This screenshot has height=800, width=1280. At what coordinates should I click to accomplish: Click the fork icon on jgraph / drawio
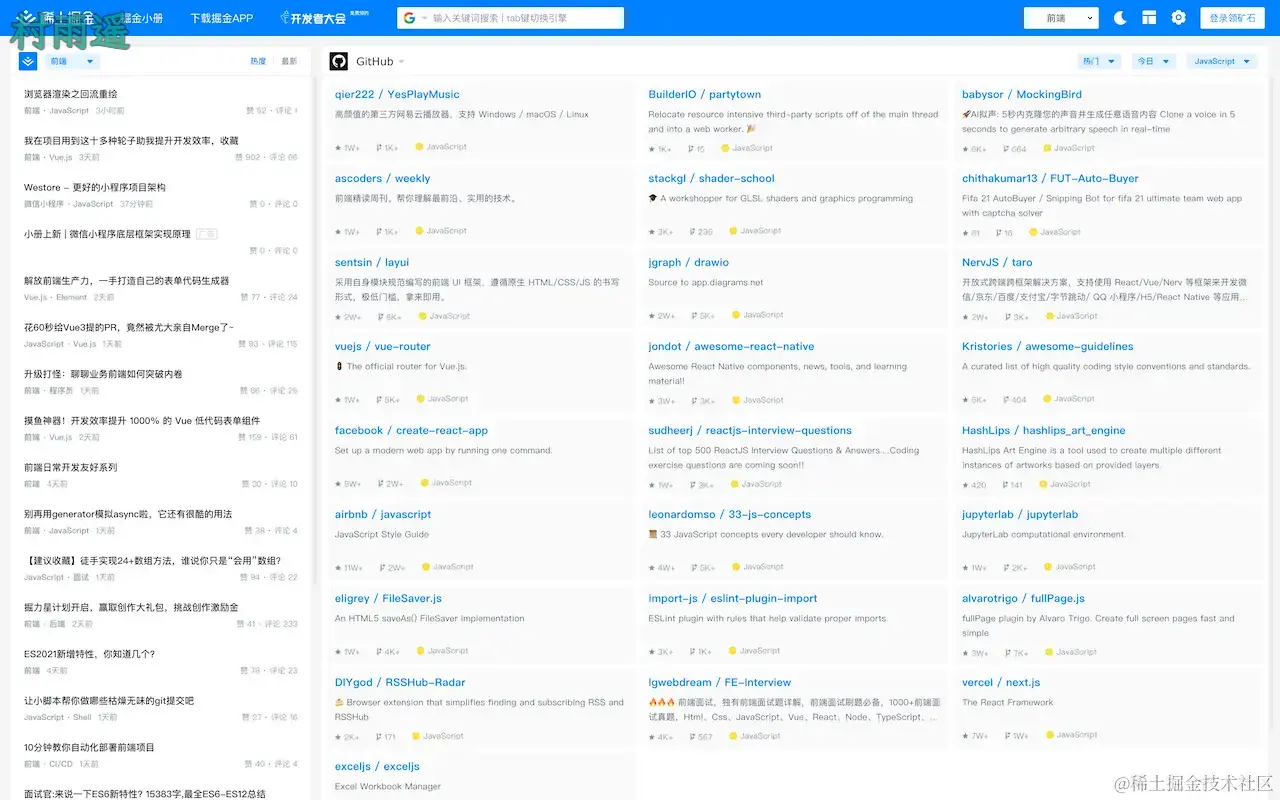pos(694,316)
